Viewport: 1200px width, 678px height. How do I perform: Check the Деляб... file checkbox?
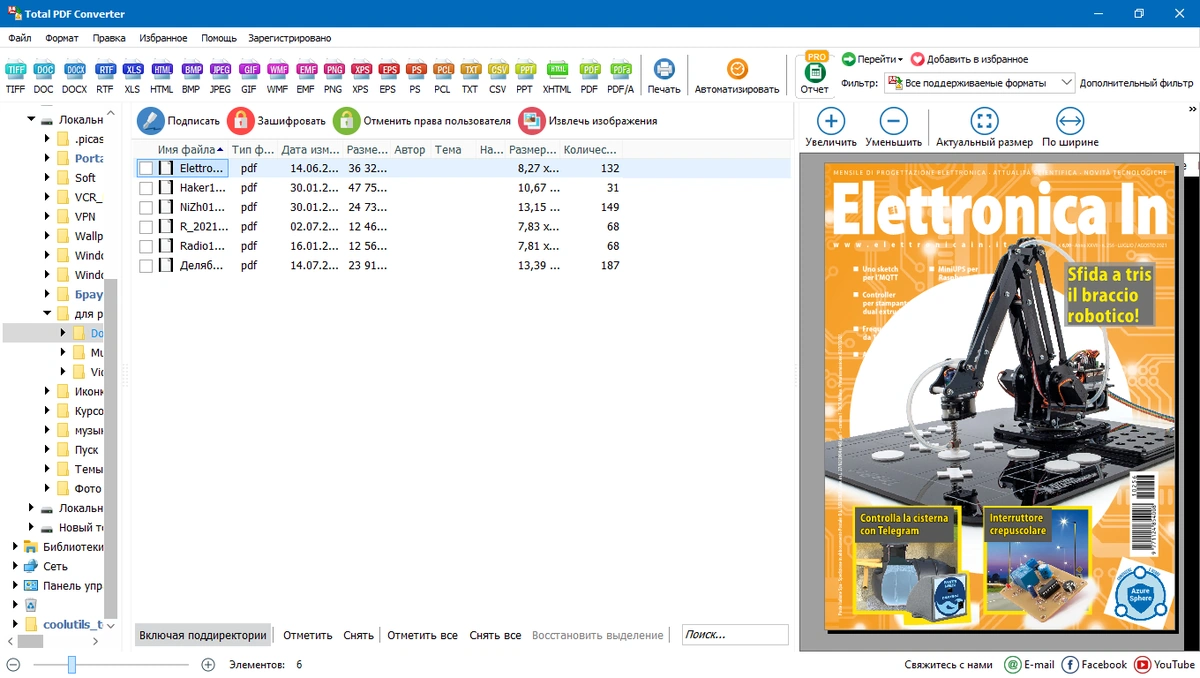point(146,266)
